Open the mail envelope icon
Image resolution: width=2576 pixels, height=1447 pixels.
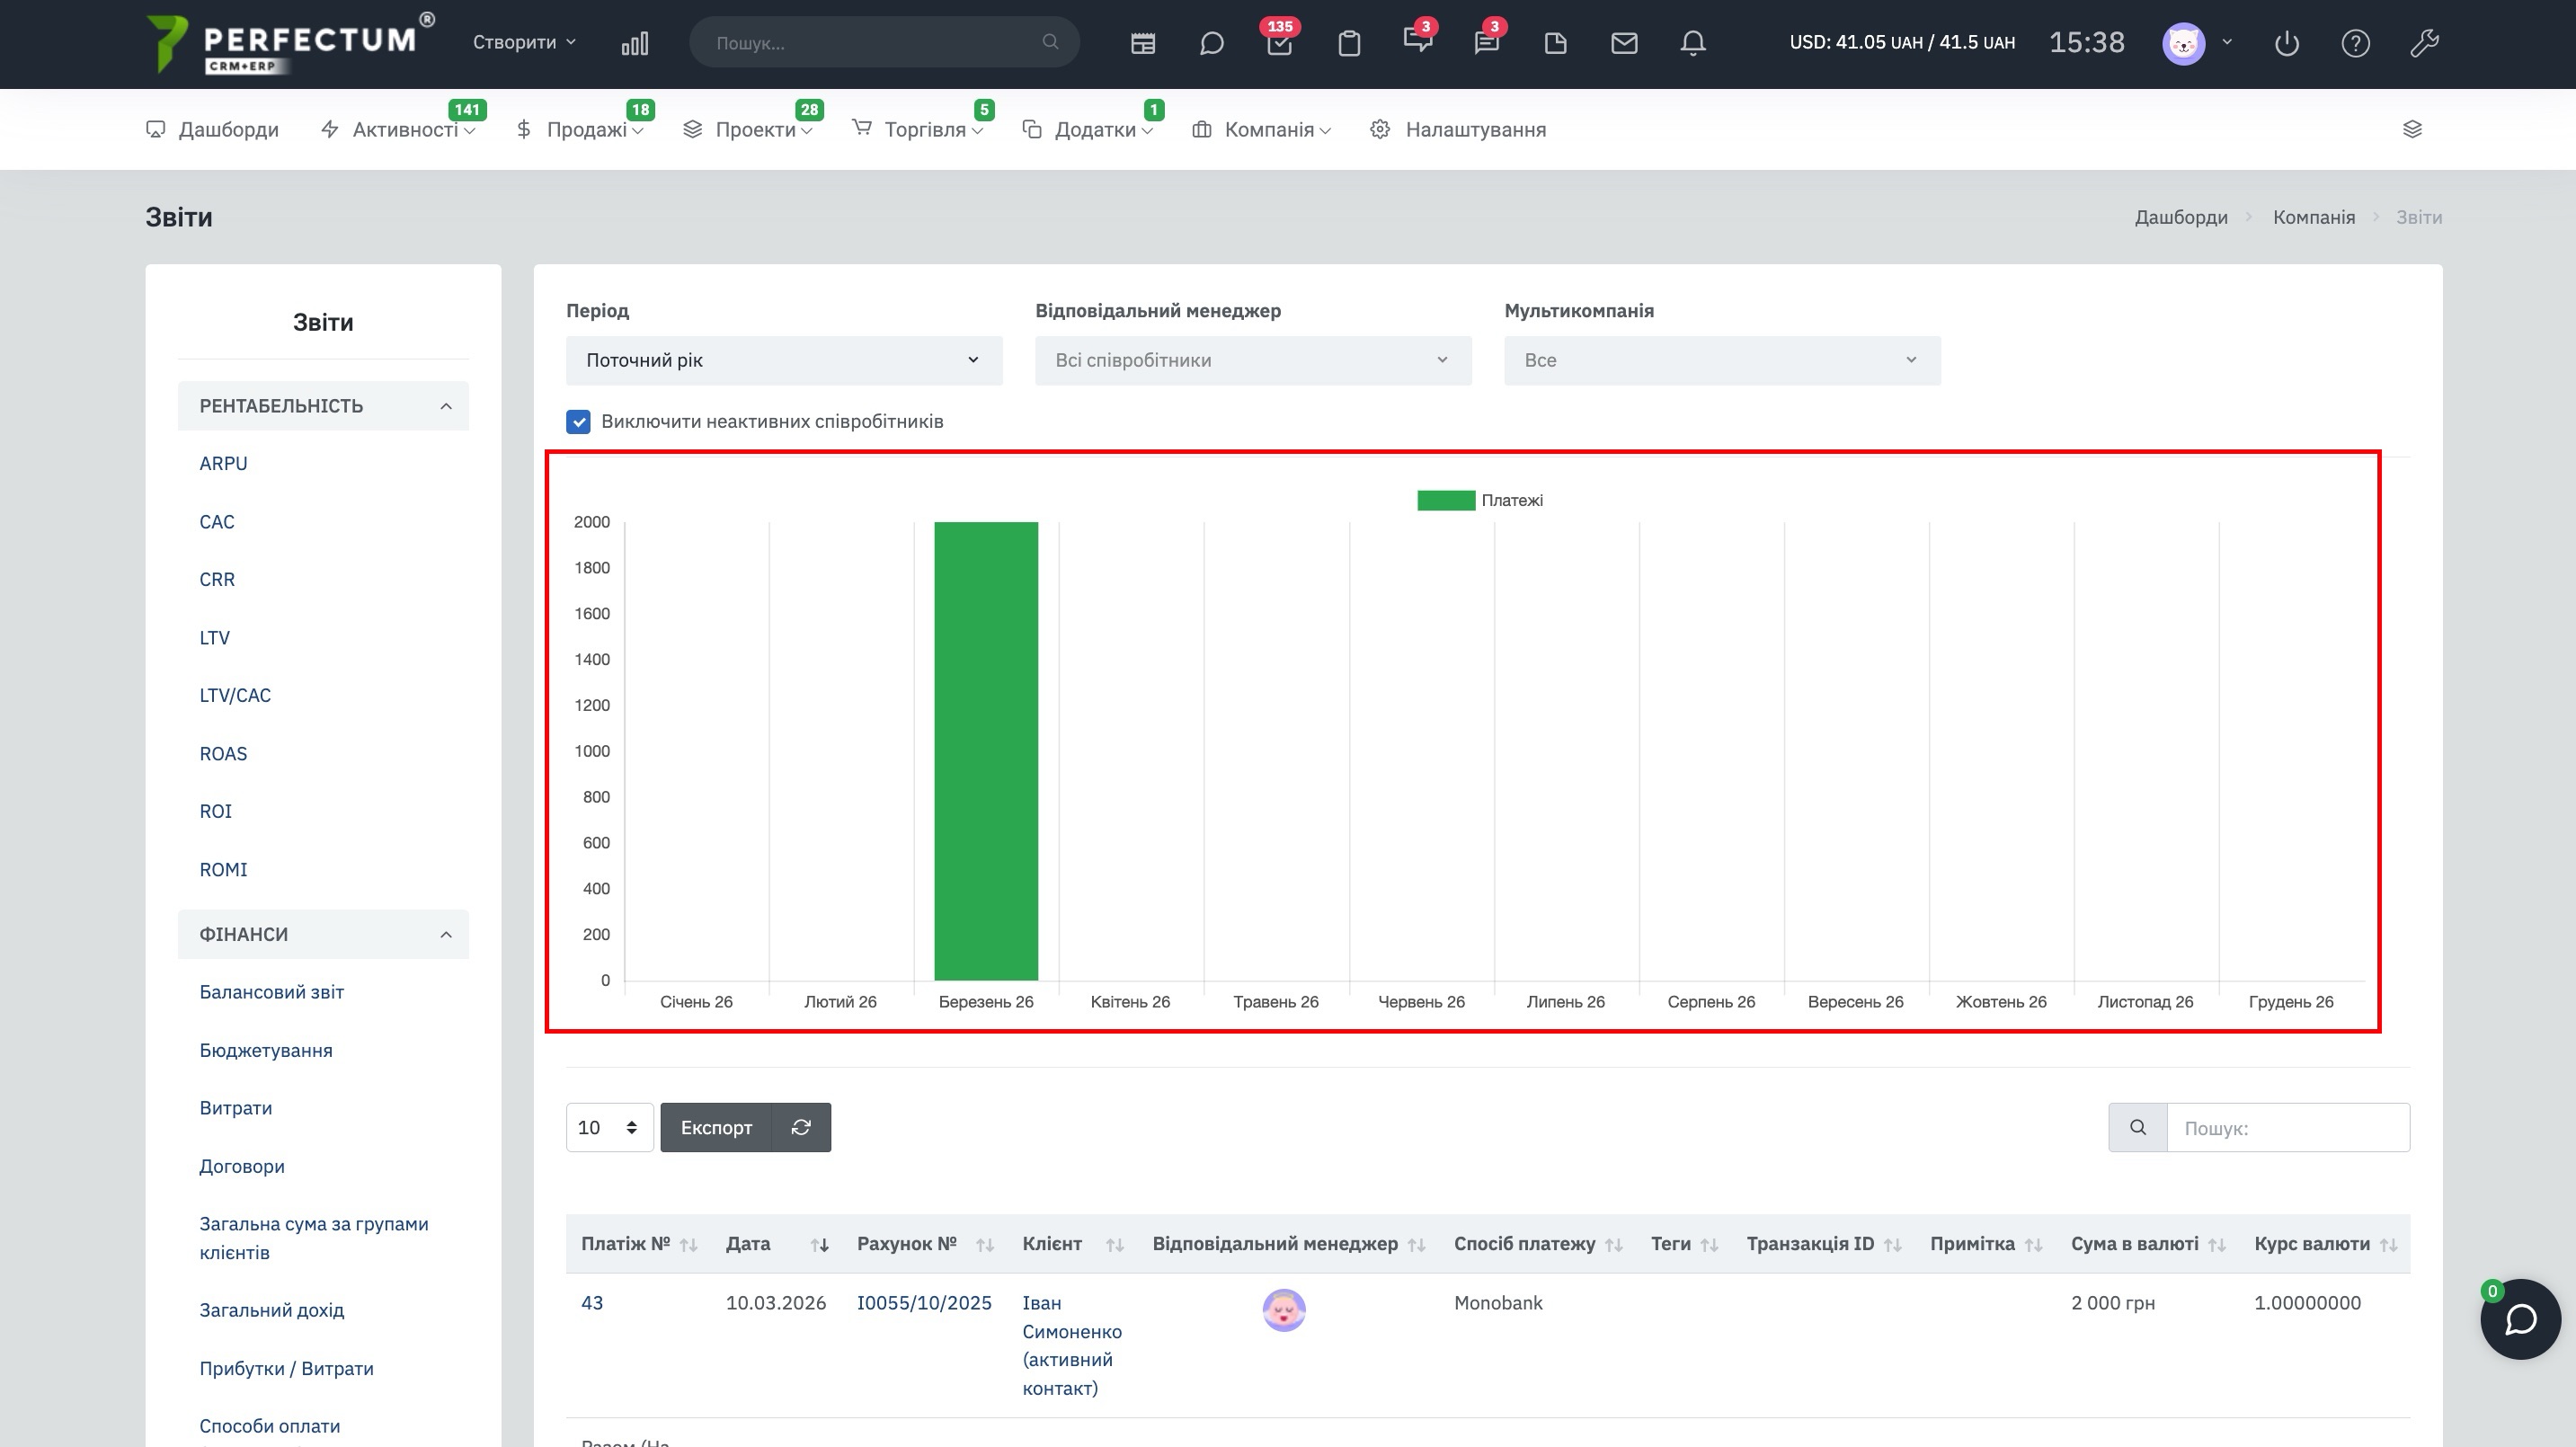click(x=1624, y=43)
